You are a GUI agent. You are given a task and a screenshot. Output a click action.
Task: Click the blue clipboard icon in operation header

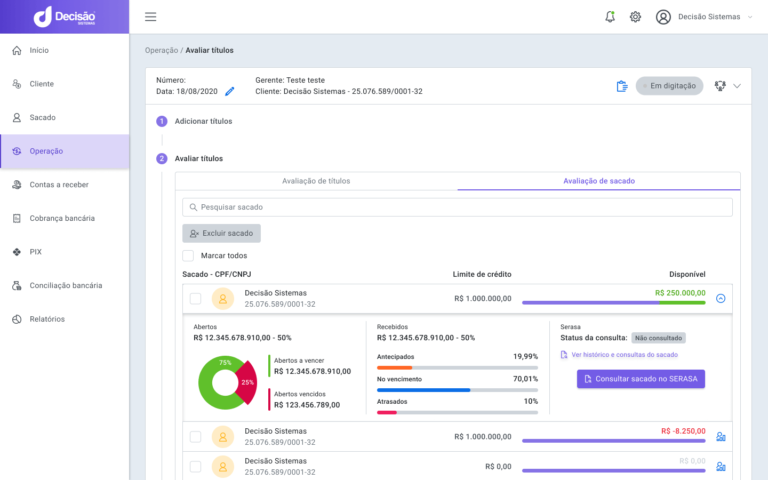pos(622,86)
